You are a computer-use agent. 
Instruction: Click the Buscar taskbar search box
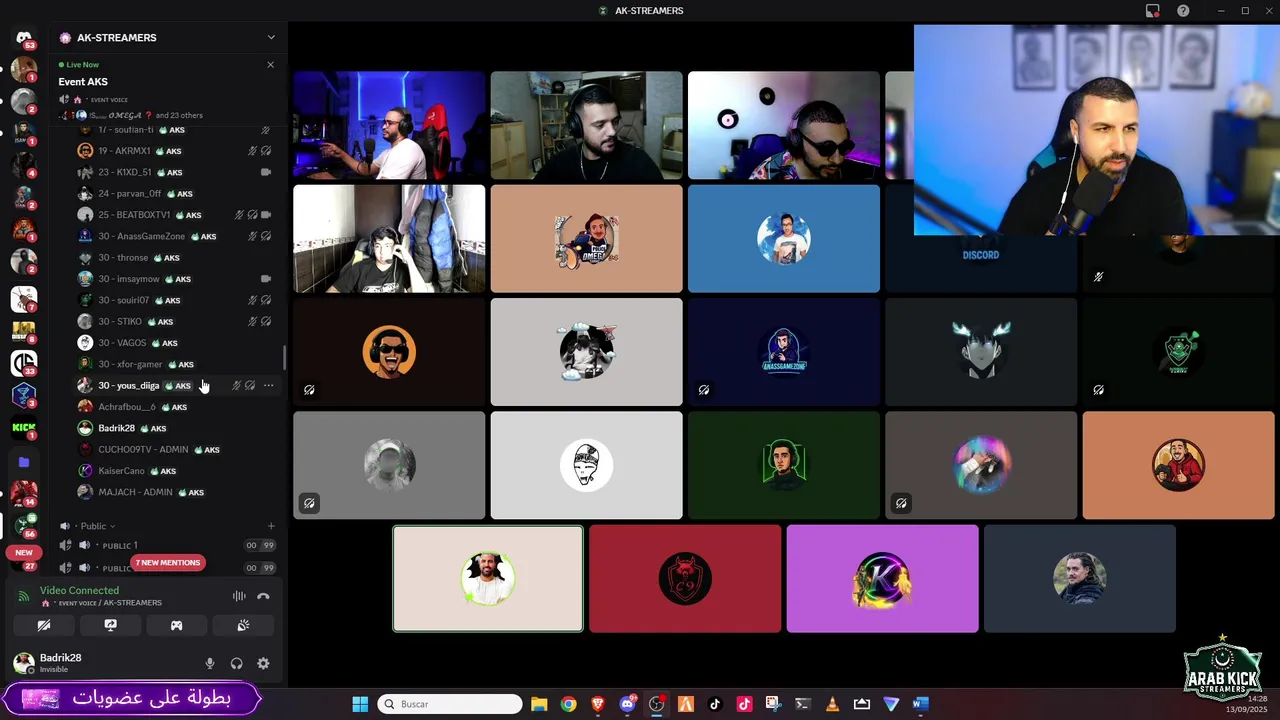(450, 704)
